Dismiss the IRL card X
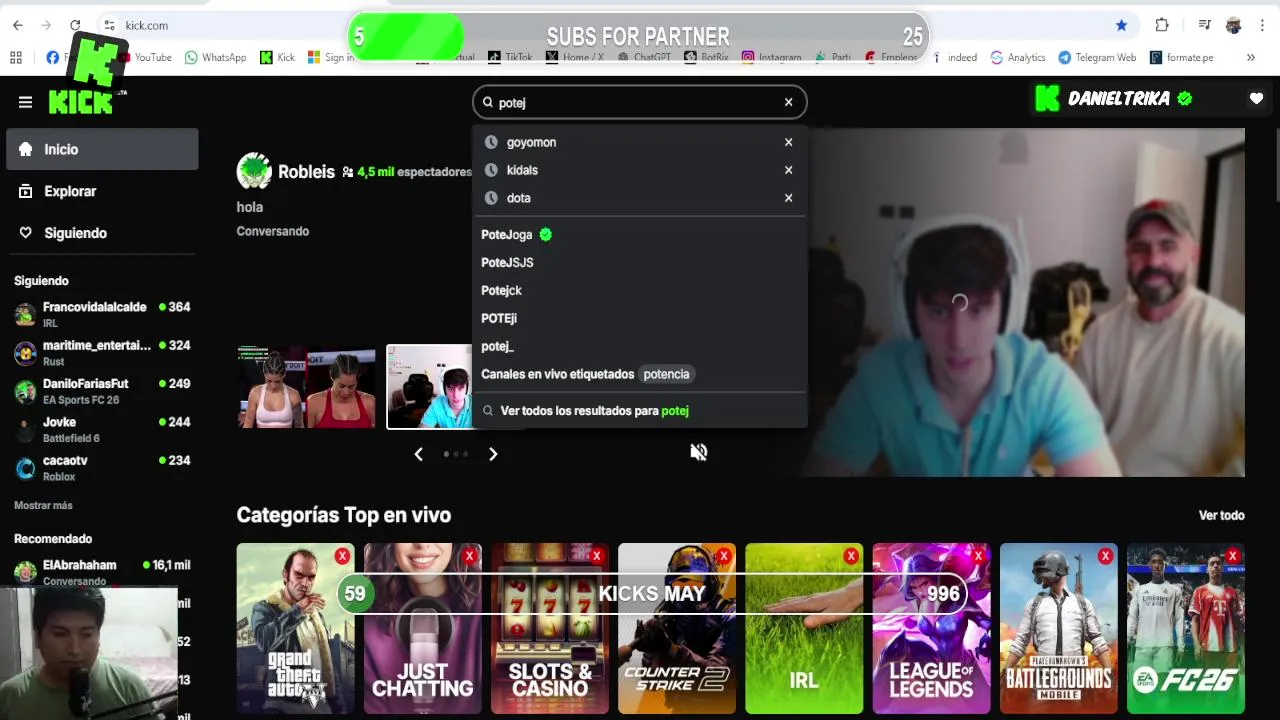The width and height of the screenshot is (1280, 720). click(x=851, y=556)
